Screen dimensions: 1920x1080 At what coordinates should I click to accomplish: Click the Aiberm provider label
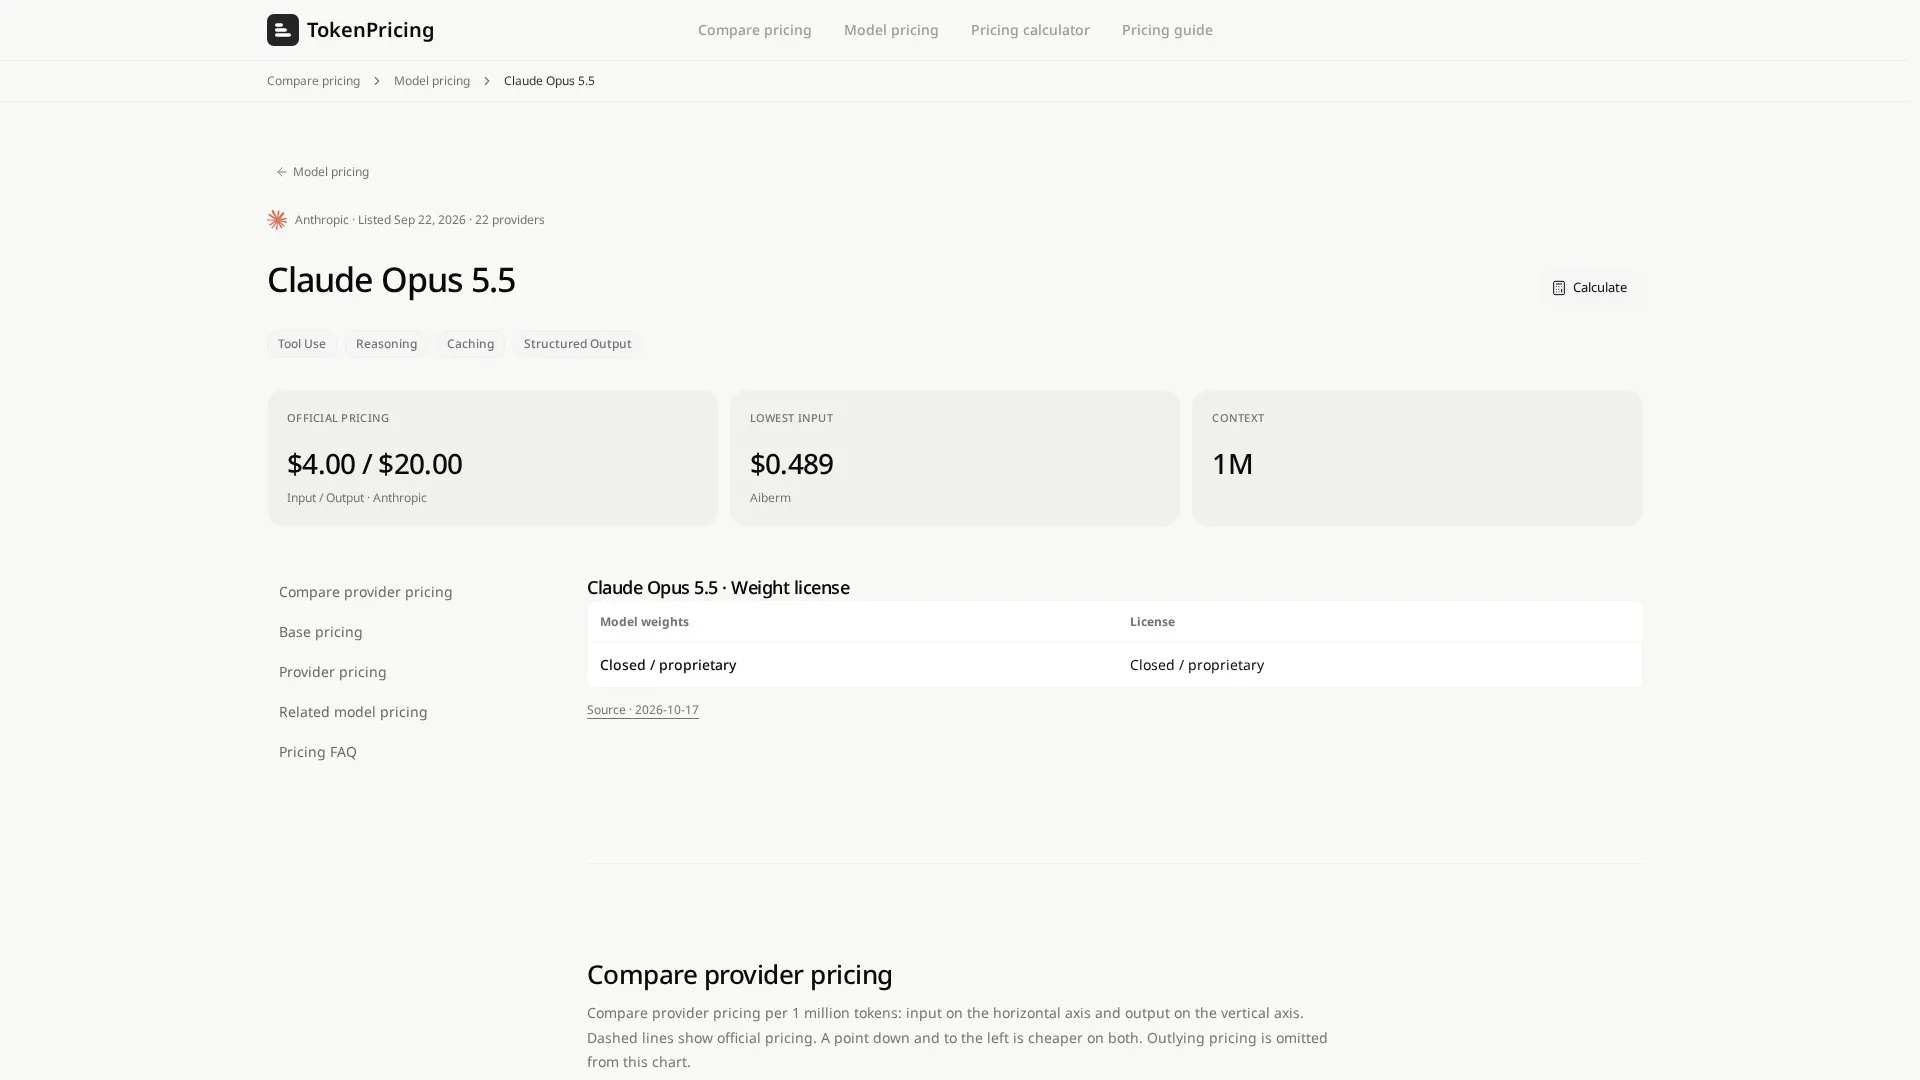(x=769, y=498)
